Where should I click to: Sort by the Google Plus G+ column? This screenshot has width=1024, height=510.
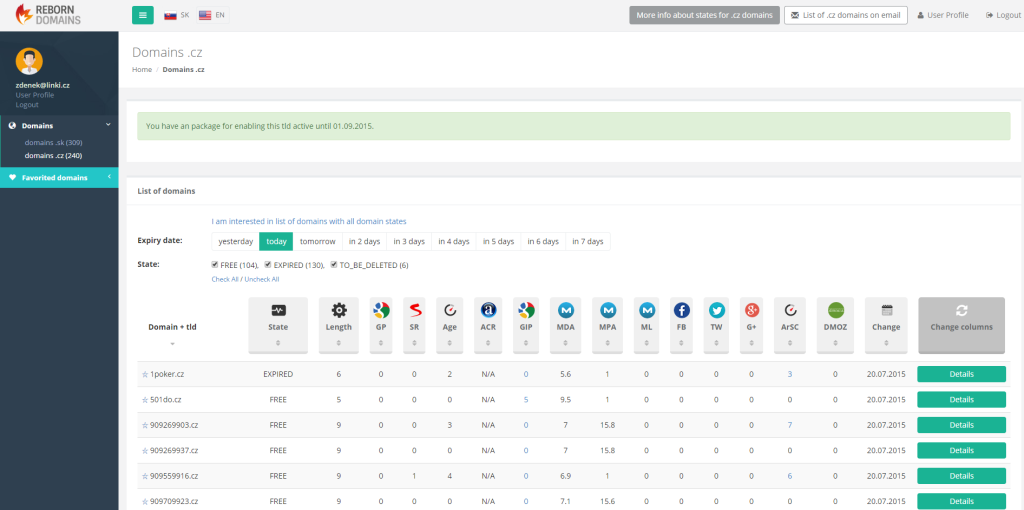751,326
